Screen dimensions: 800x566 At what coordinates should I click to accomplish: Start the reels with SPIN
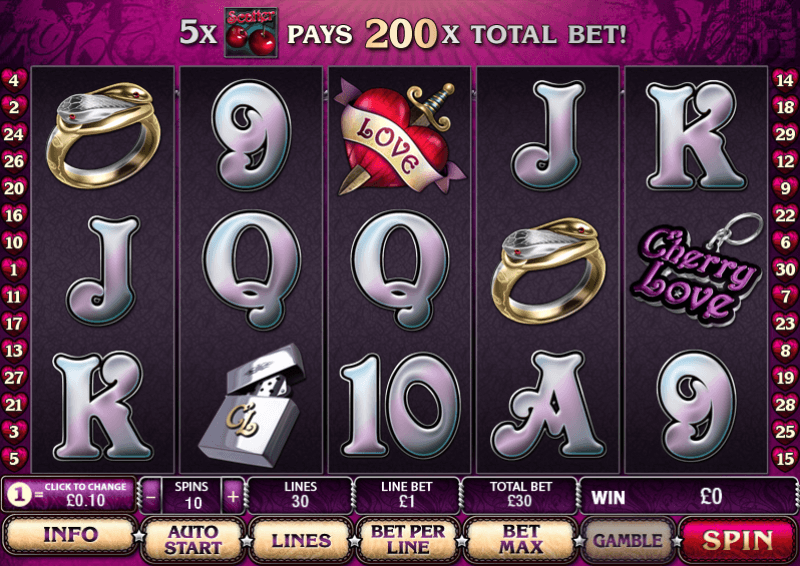pyautogui.click(x=737, y=540)
